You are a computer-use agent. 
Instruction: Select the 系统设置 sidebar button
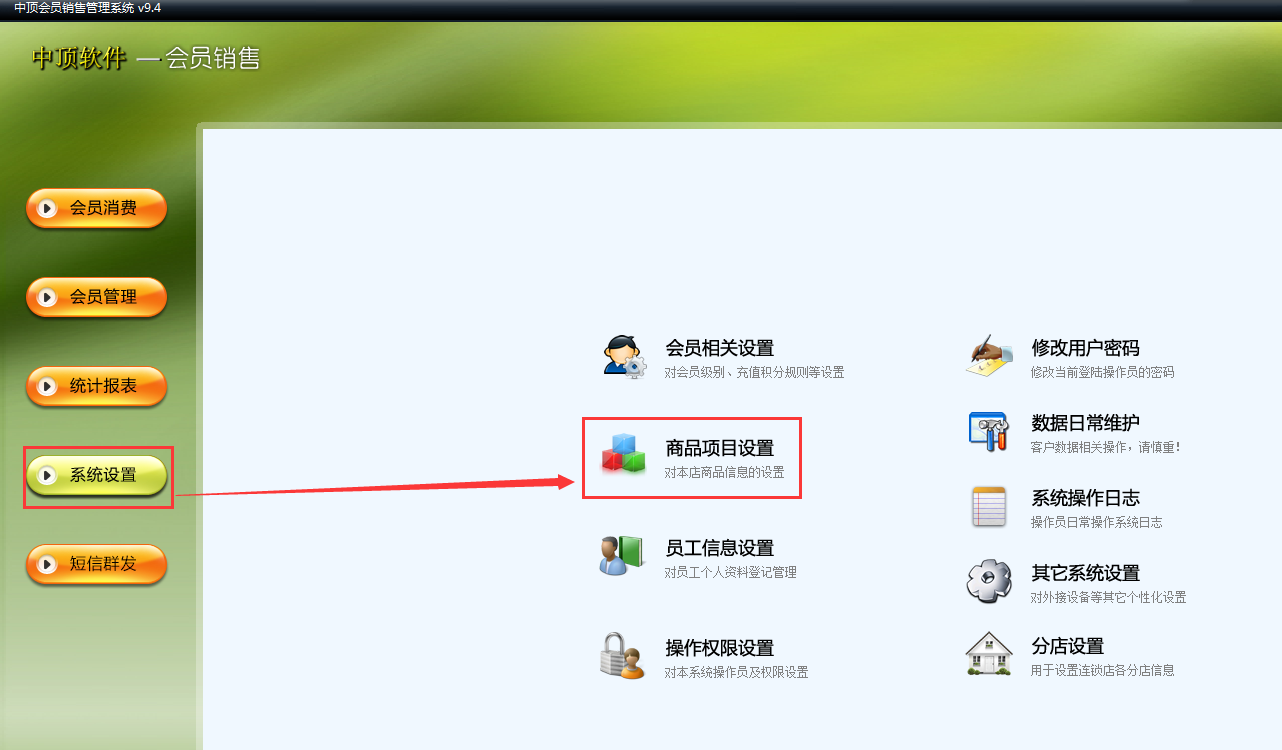pos(96,475)
